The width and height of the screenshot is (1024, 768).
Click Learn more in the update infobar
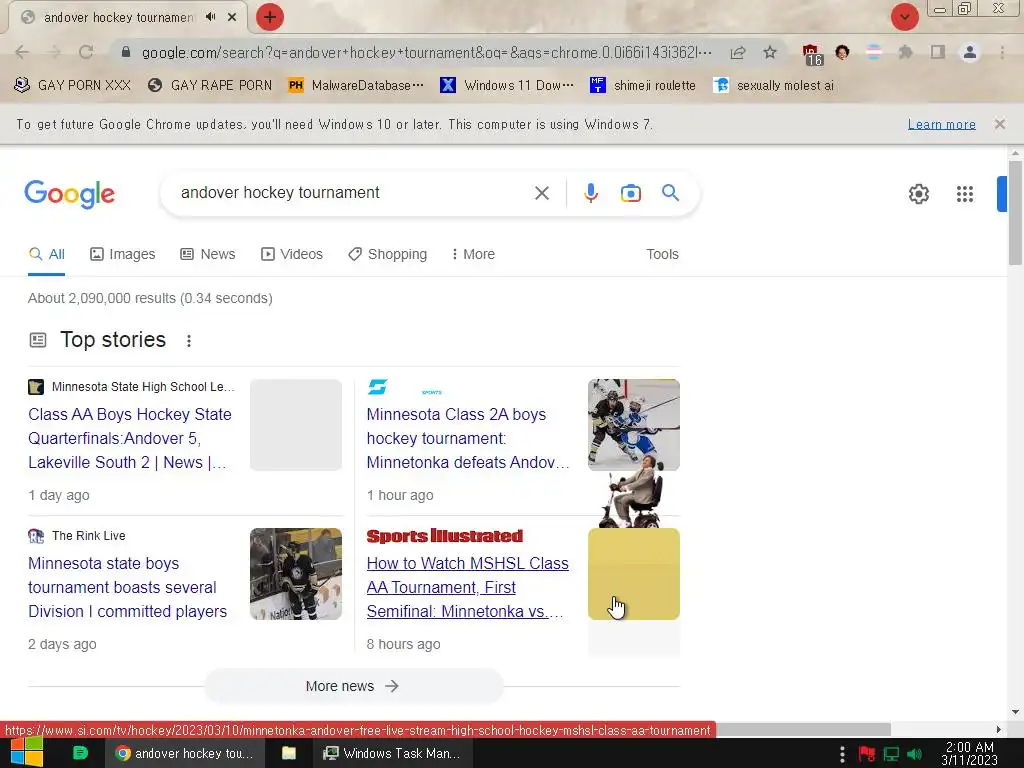(942, 124)
